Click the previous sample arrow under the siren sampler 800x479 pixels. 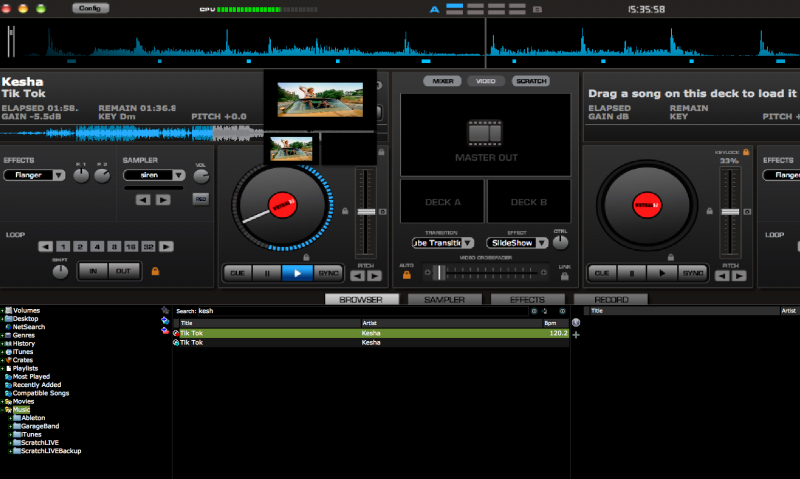143,199
